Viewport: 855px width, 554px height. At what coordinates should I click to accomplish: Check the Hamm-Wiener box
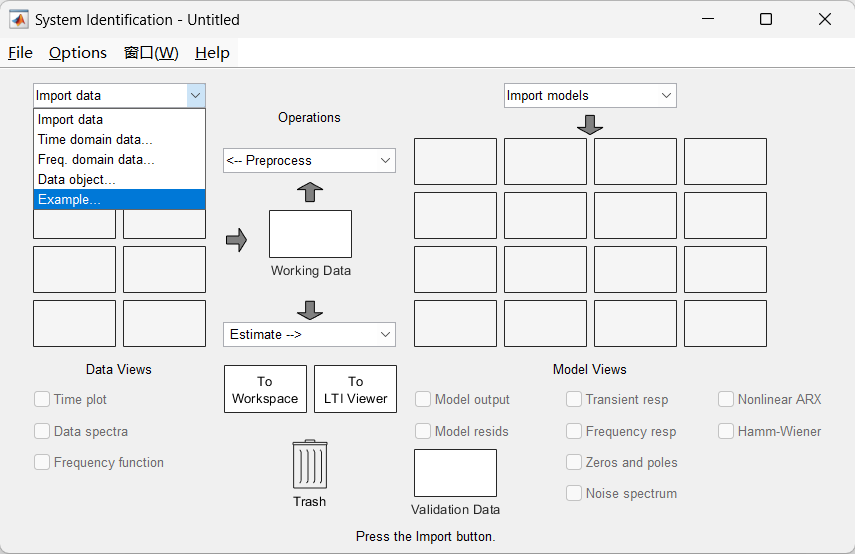(726, 431)
